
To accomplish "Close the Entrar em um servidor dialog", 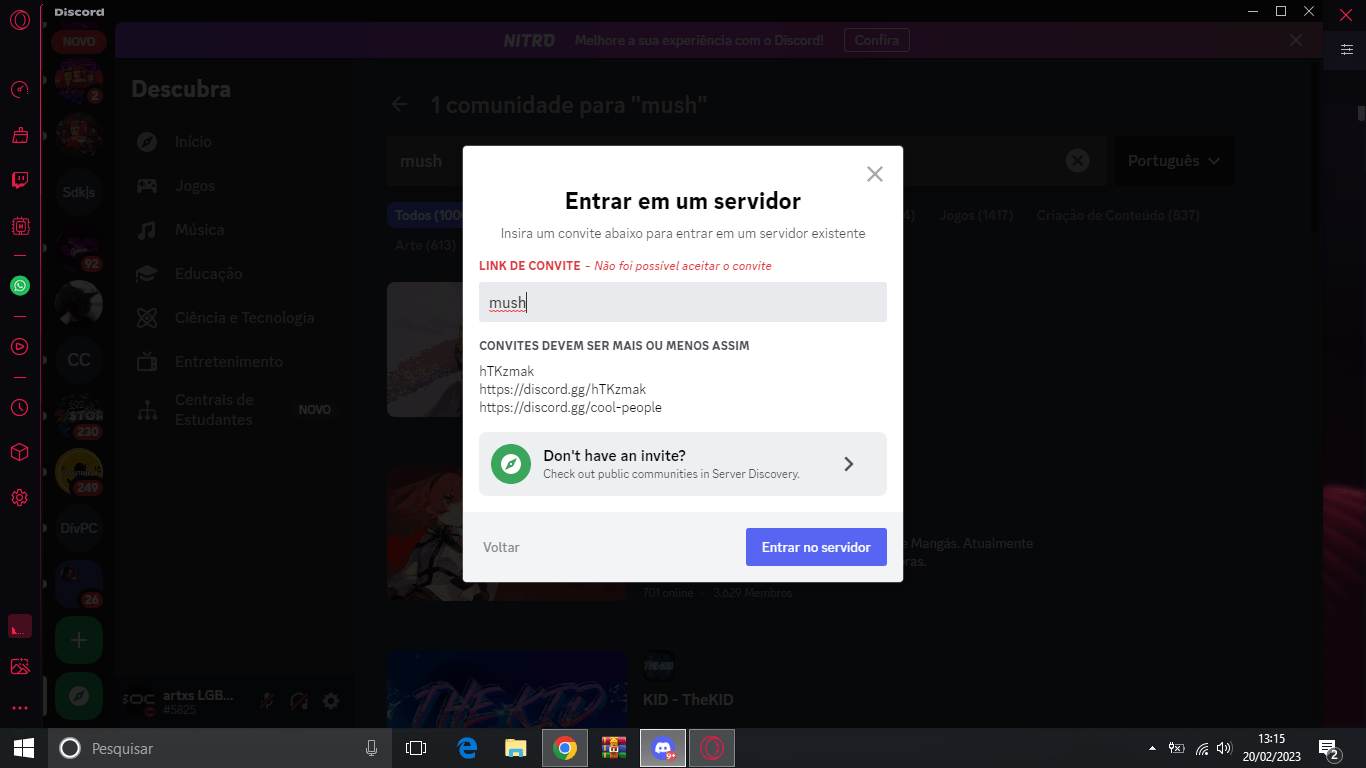I will coord(875,174).
